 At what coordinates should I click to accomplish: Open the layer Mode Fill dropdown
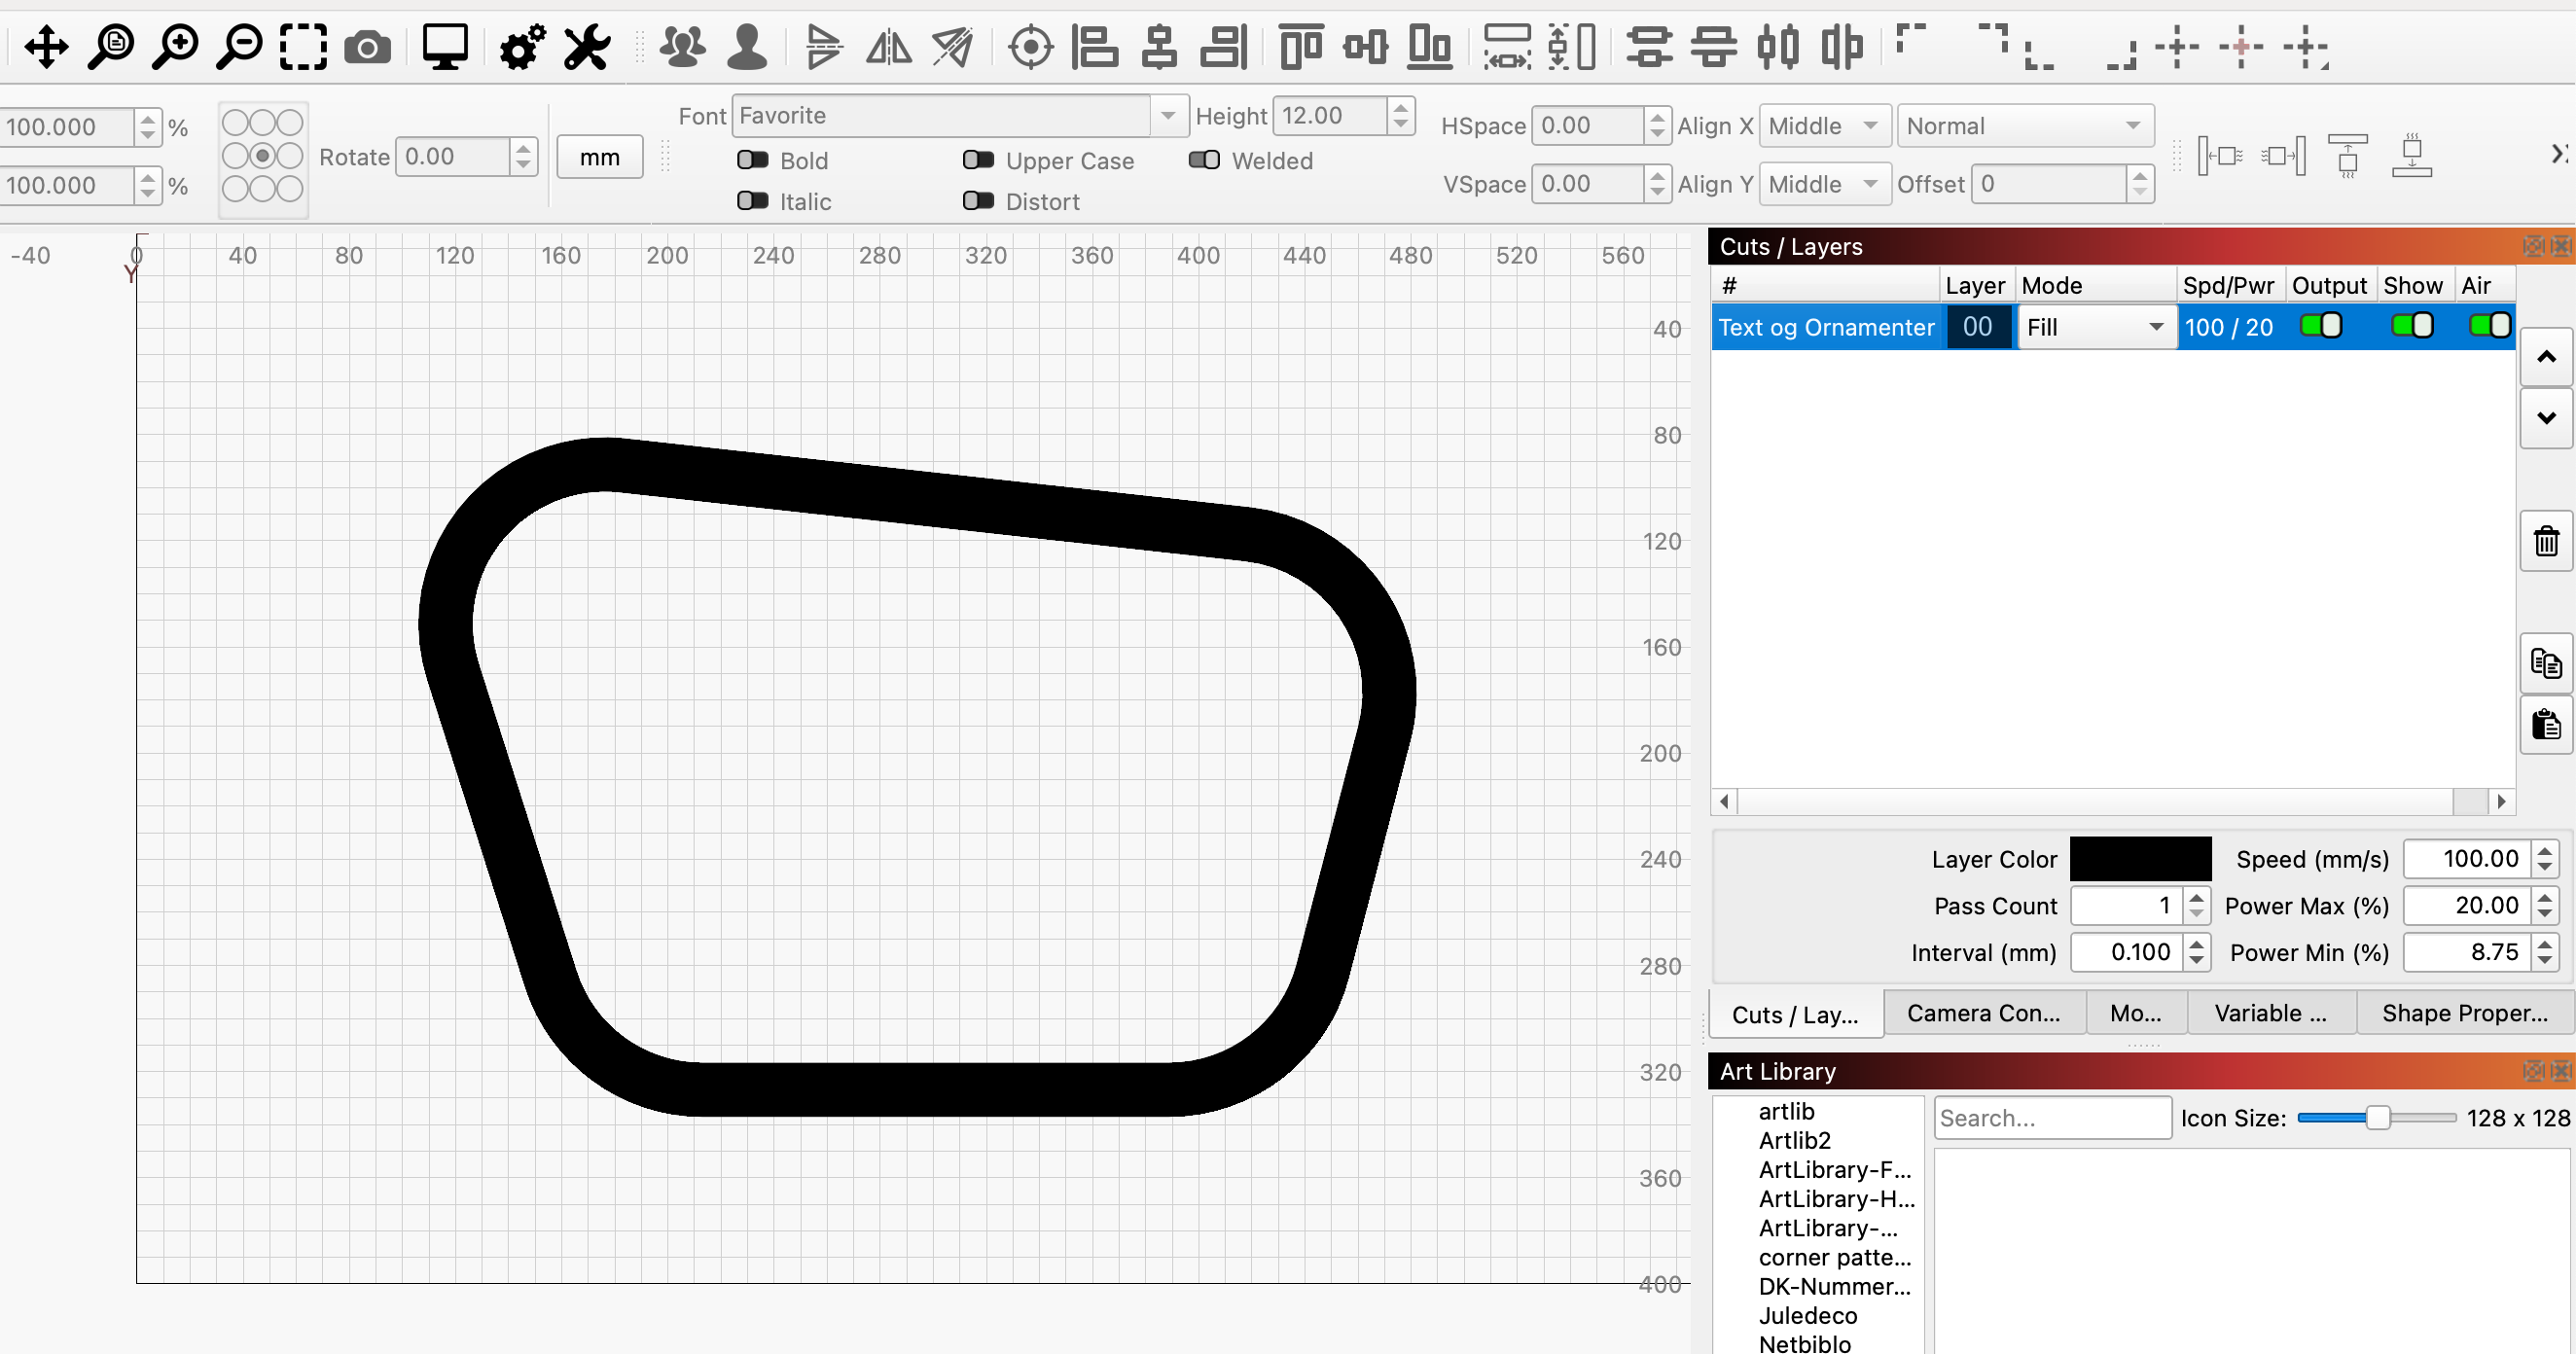[x=2095, y=327]
